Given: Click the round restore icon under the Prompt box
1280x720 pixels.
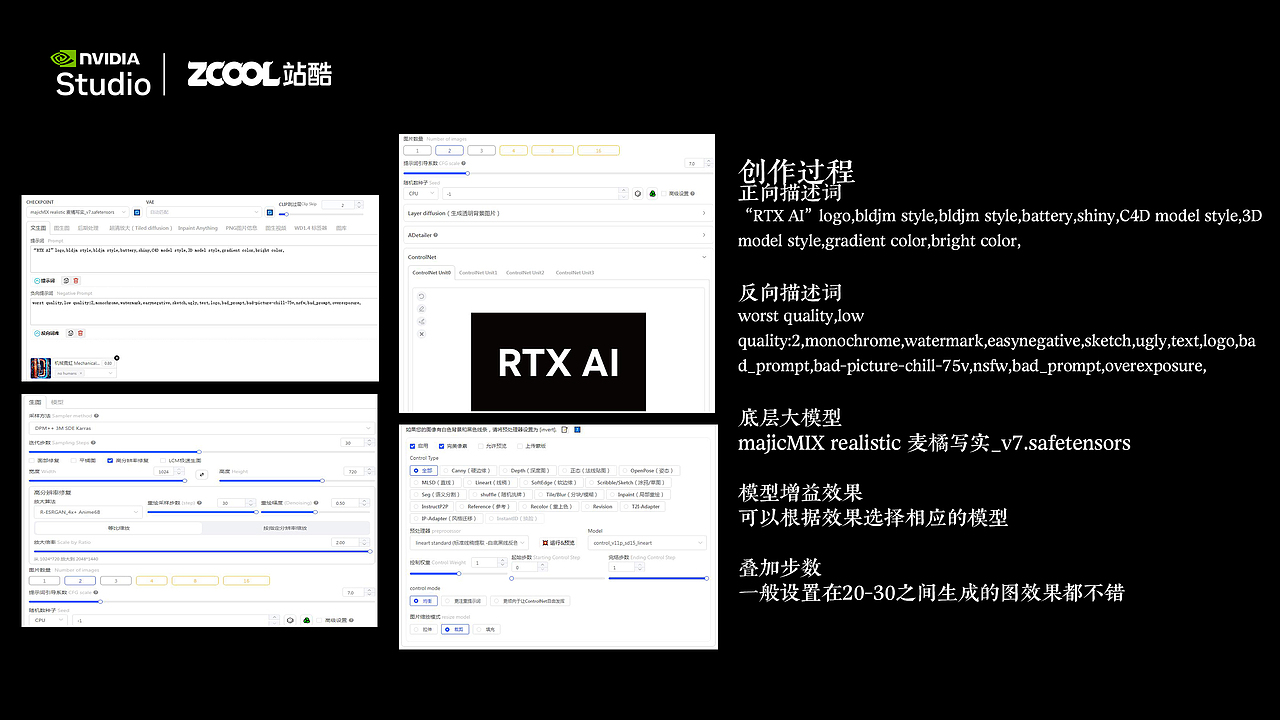Looking at the screenshot, I should (66, 281).
